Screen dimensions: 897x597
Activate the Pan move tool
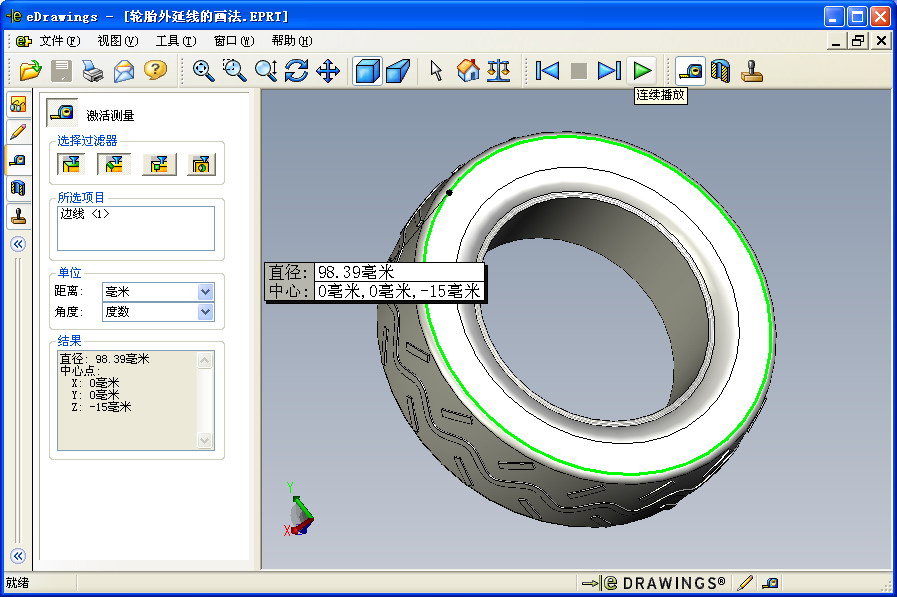[x=328, y=71]
